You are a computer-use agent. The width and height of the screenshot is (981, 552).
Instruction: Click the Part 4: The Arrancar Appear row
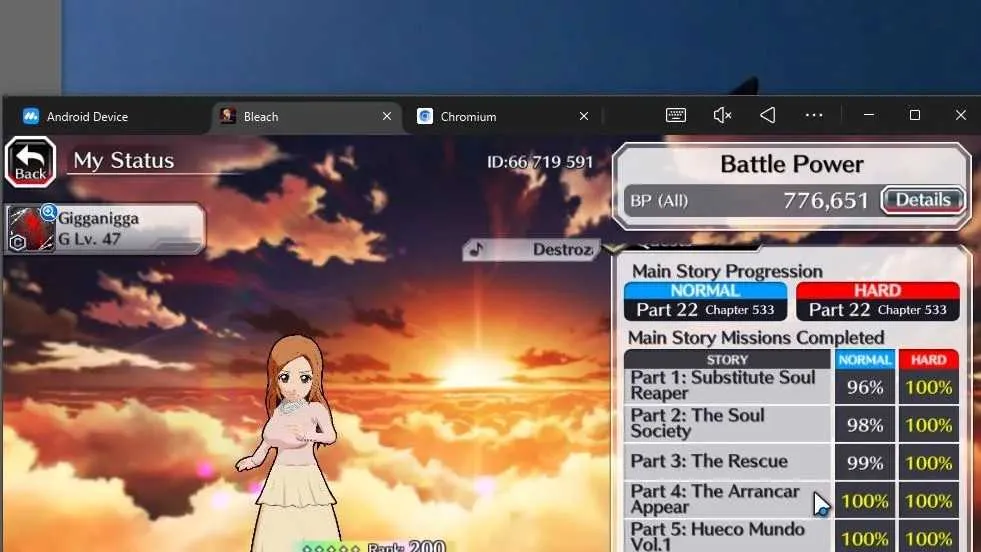[x=791, y=499]
